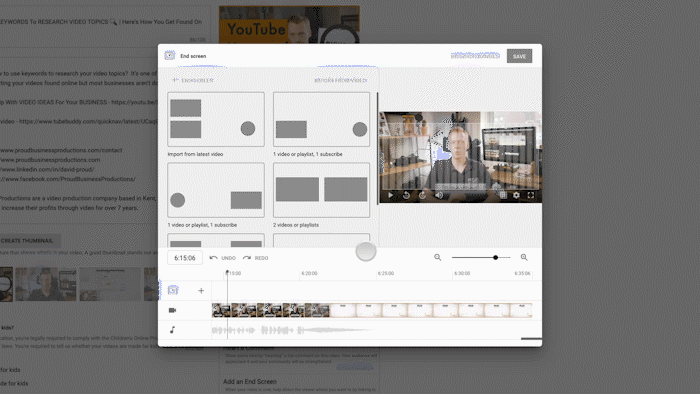Image resolution: width=700 pixels, height=394 pixels.
Task: Select the '1 video or playlist, 1 subscribe' template with circle on left
Action: click(x=216, y=190)
